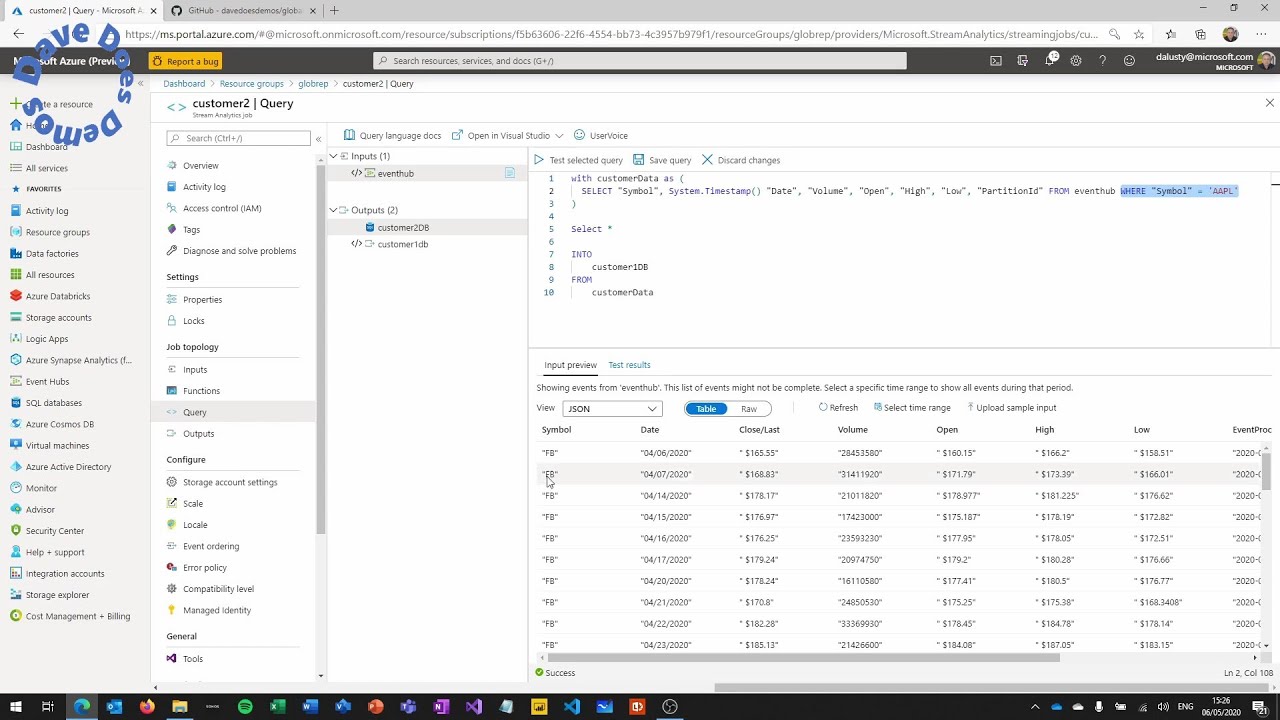Screen dimensions: 1280x720
Task: Open directory and subscription filter icon
Action: tap(1022, 60)
